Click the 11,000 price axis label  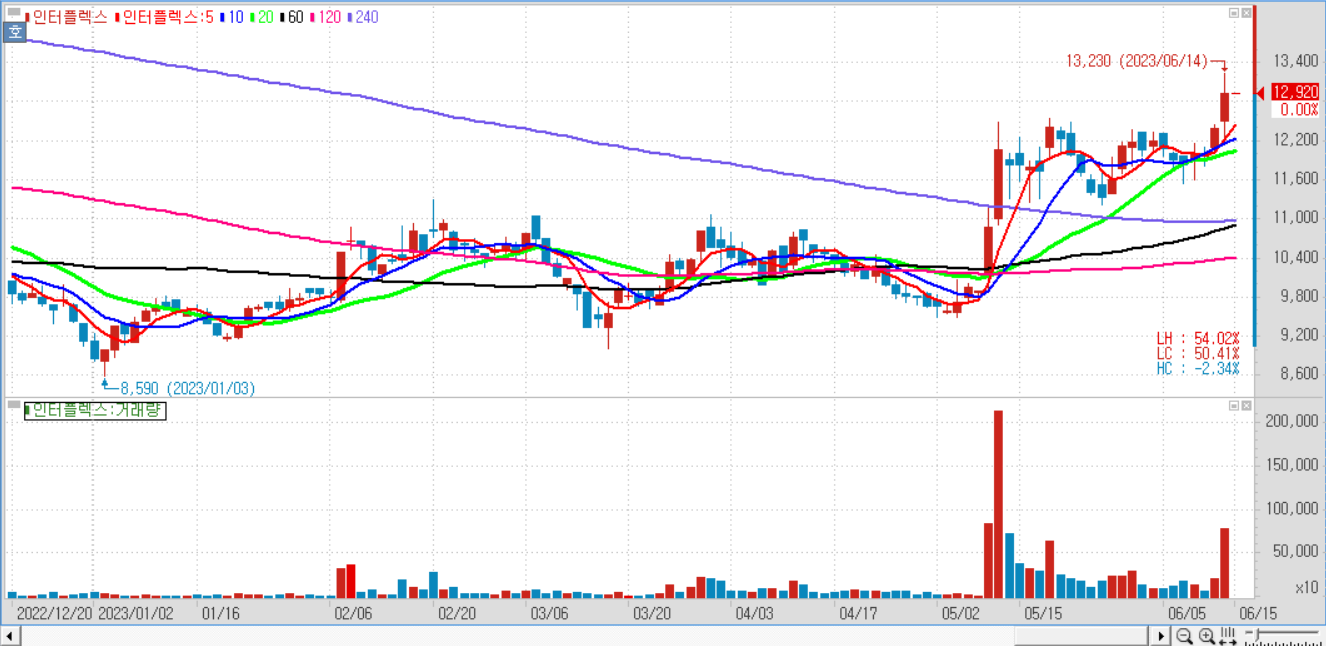click(x=1295, y=217)
